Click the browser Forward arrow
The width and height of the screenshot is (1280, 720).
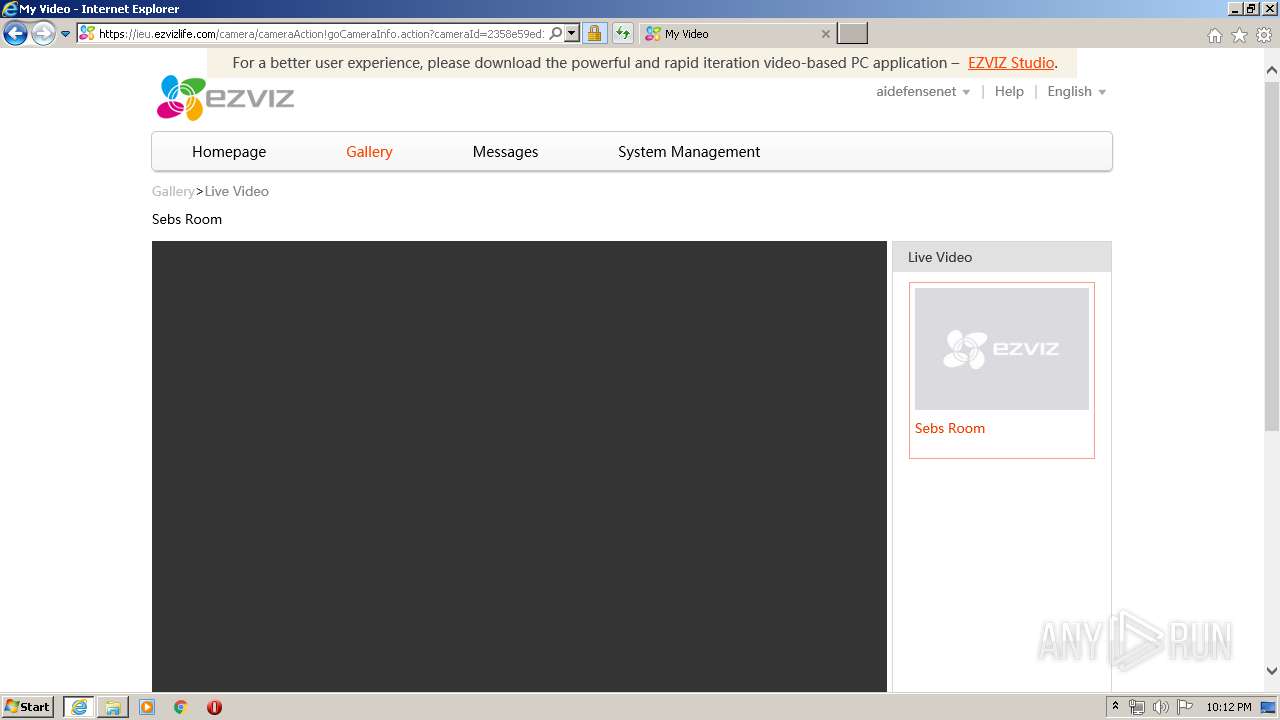point(43,34)
